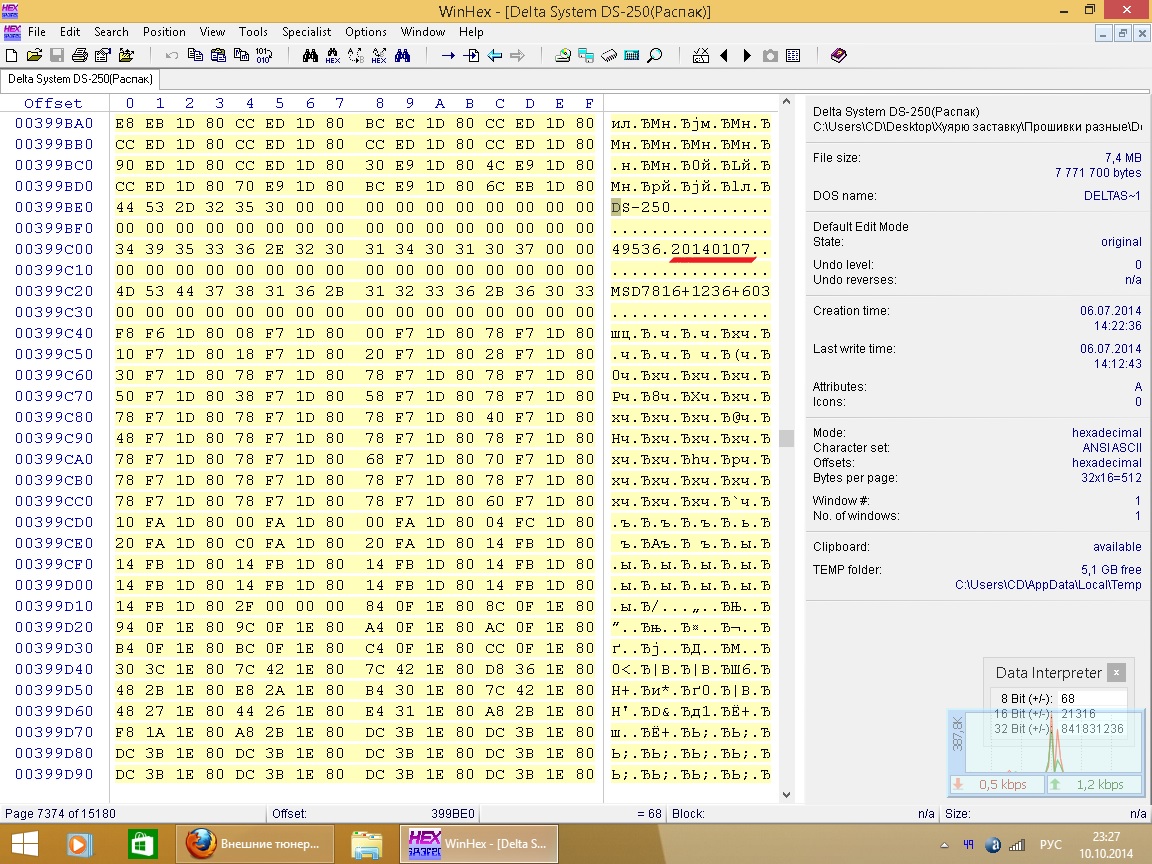Open the calculator icon in toolbar
The width and height of the screenshot is (1152, 864).
(632, 56)
